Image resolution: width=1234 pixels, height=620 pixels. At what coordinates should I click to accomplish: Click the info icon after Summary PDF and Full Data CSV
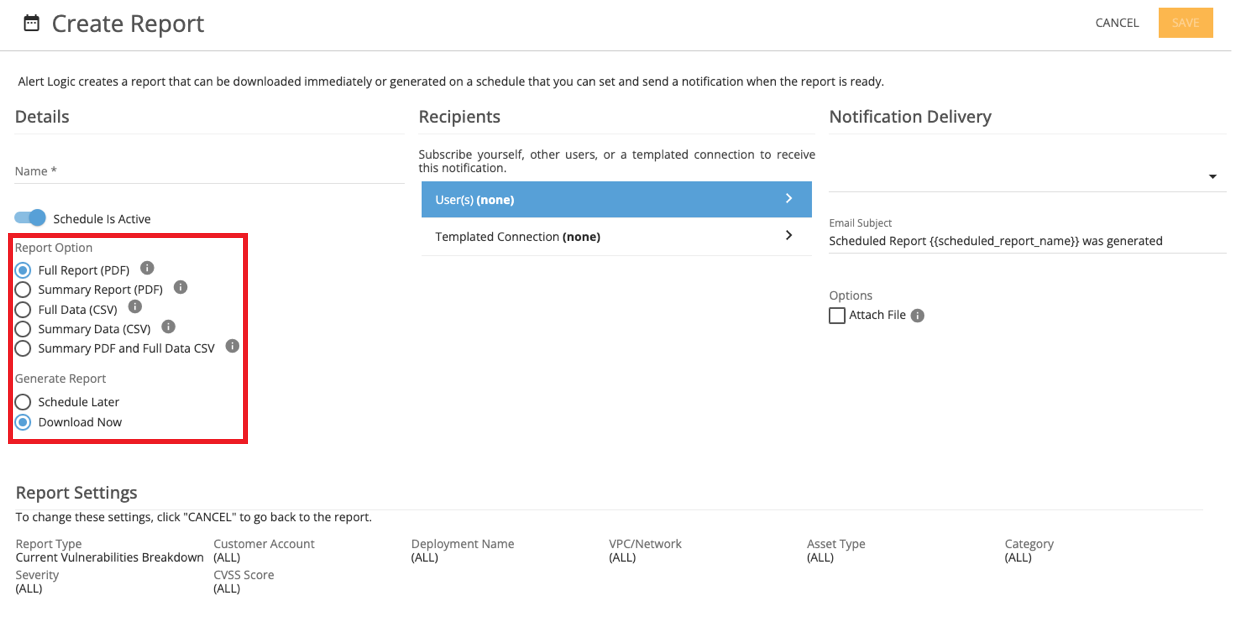[x=231, y=347]
